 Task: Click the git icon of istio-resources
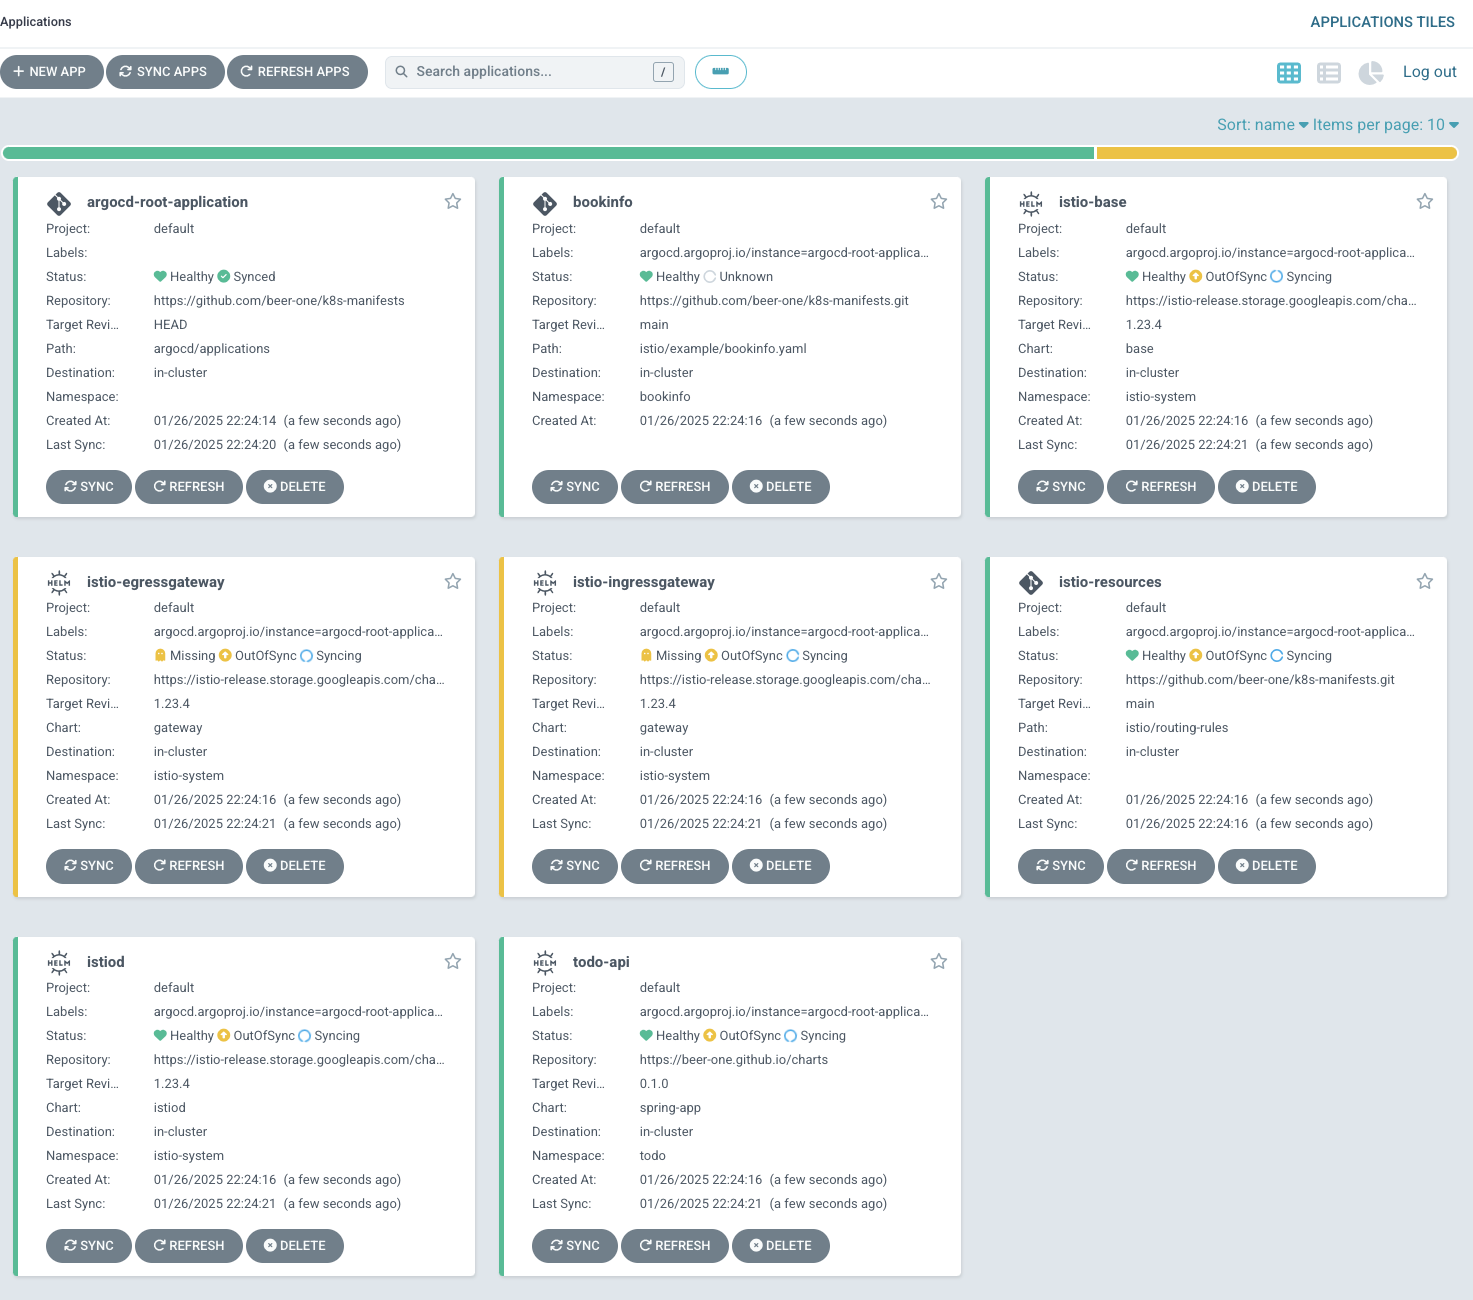(x=1031, y=582)
